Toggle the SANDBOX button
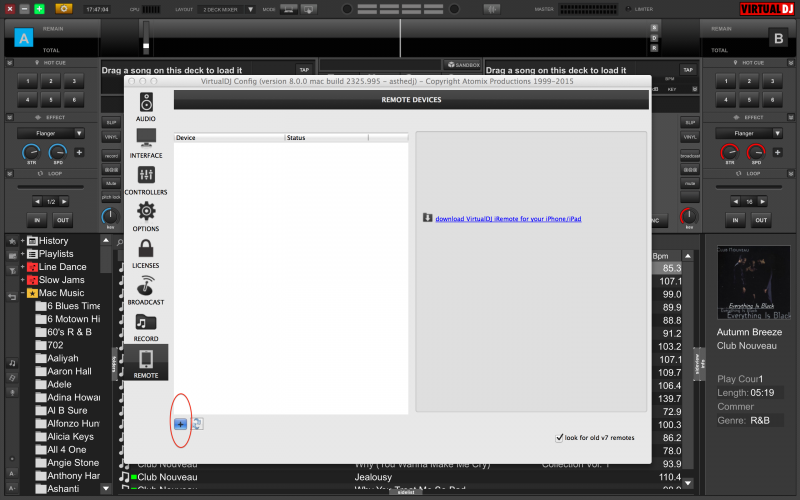 click(x=463, y=65)
